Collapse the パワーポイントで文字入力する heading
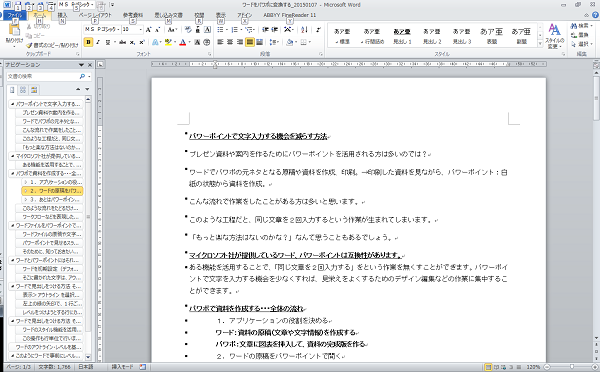The width and height of the screenshot is (600, 372). (x=12, y=104)
